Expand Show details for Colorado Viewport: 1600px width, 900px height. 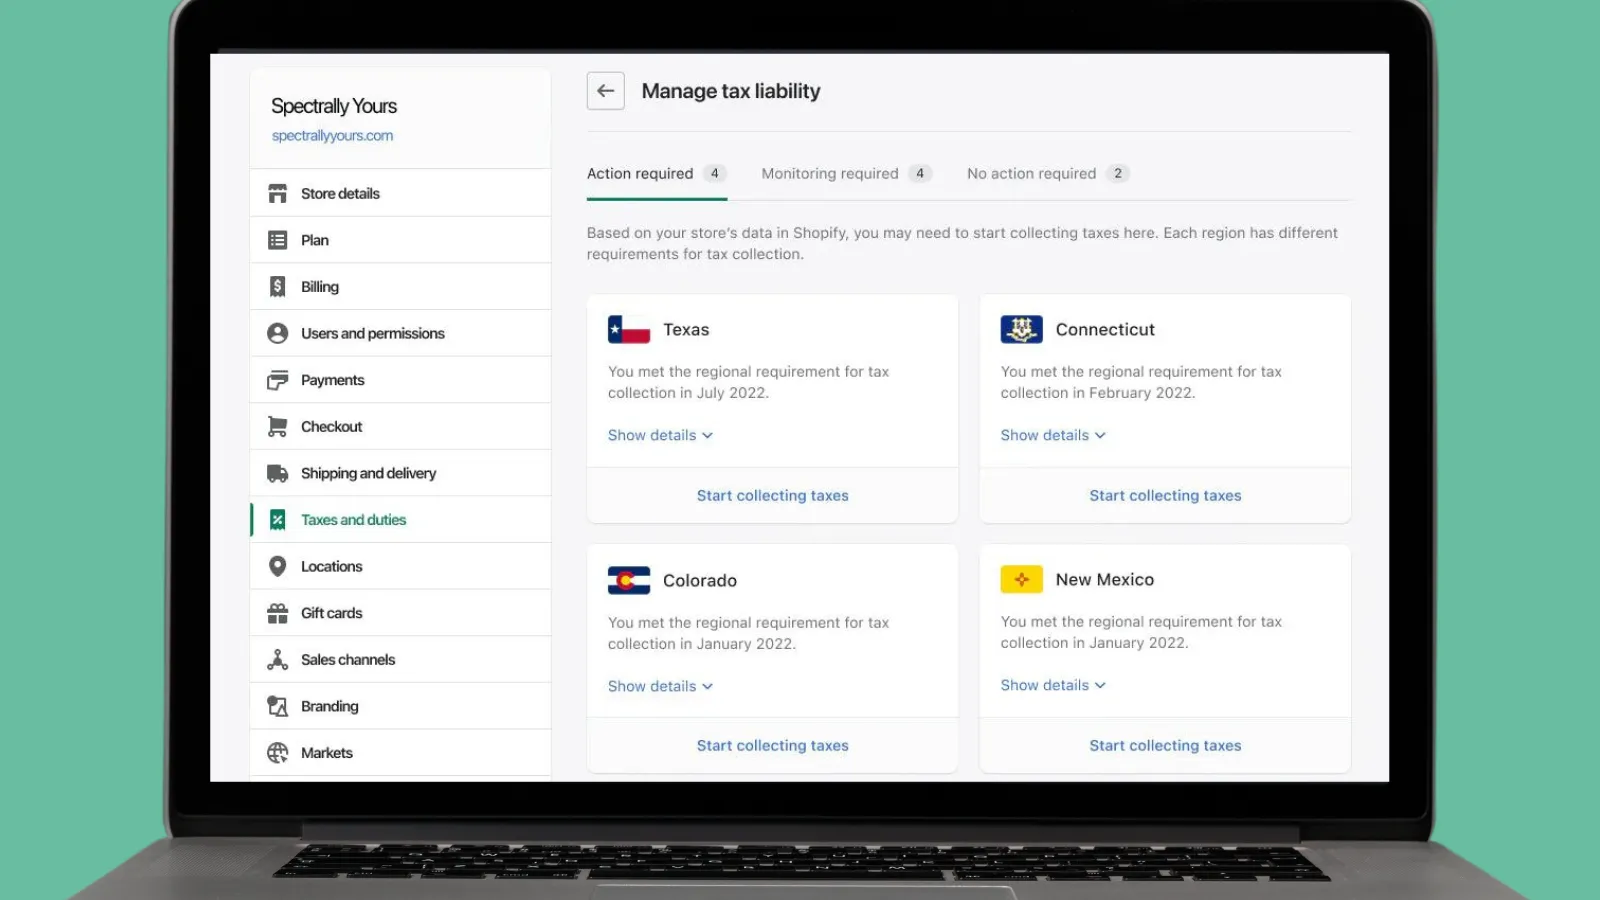tap(660, 687)
